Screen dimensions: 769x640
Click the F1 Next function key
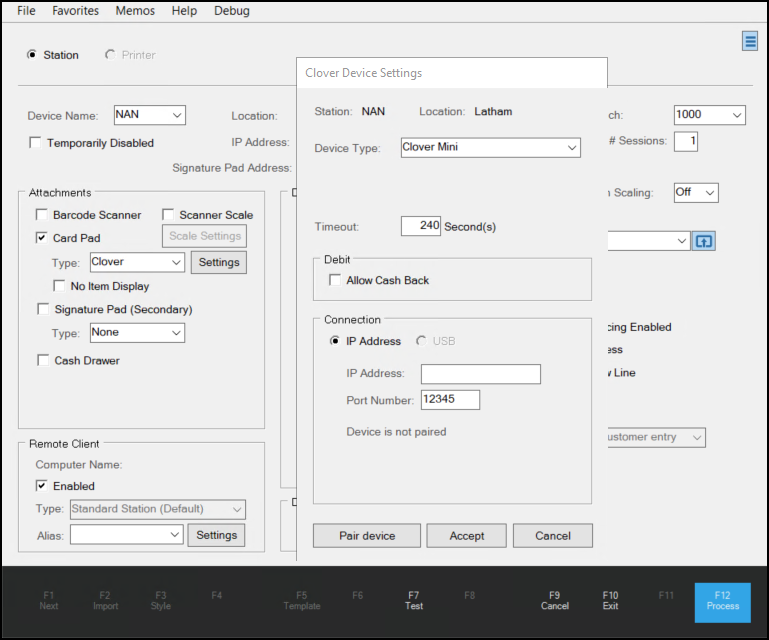click(x=49, y=601)
